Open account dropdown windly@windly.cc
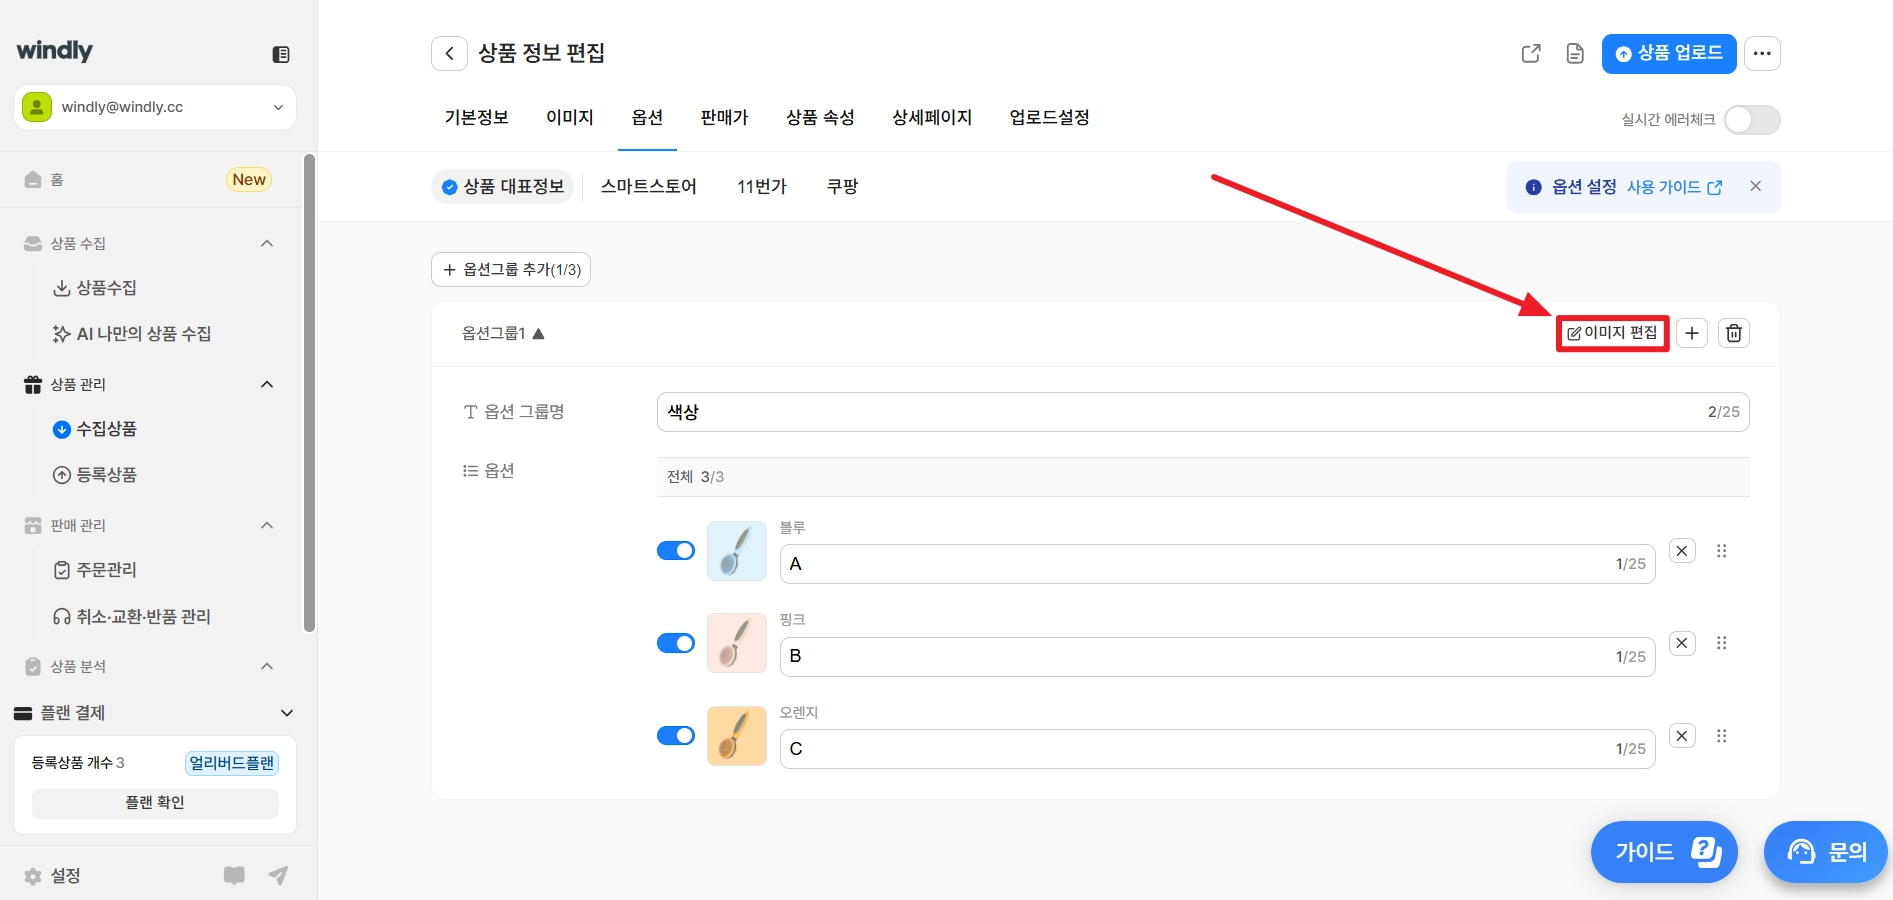 pyautogui.click(x=155, y=107)
